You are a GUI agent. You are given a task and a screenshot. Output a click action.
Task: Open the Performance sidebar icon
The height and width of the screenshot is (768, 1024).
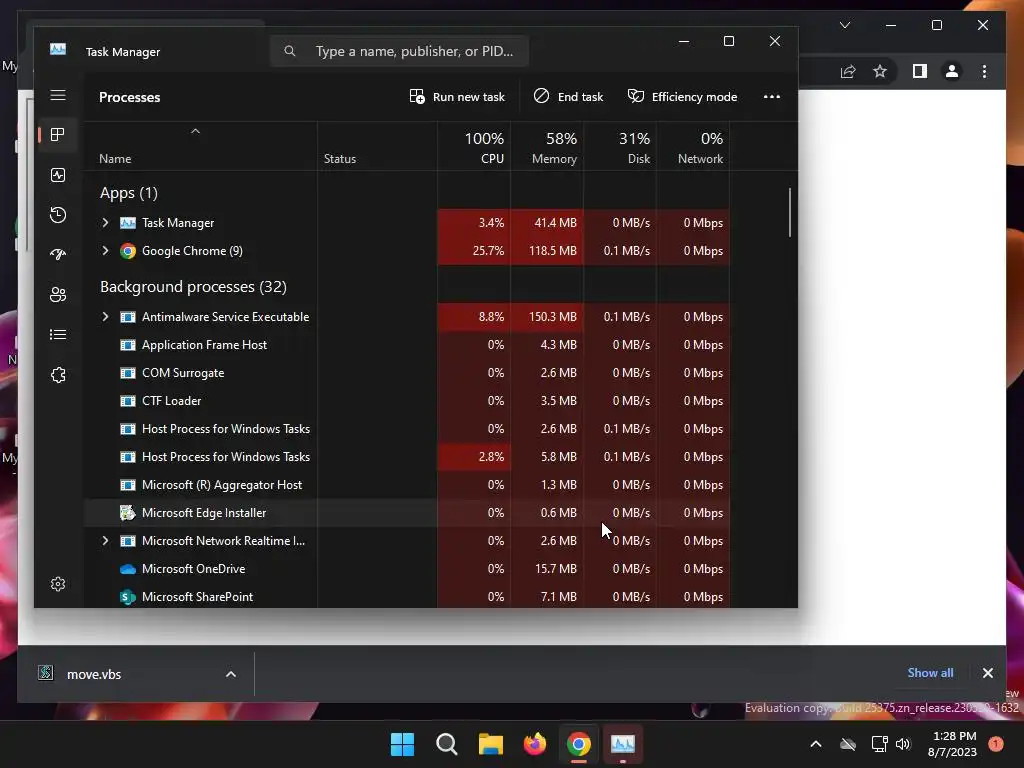58,175
